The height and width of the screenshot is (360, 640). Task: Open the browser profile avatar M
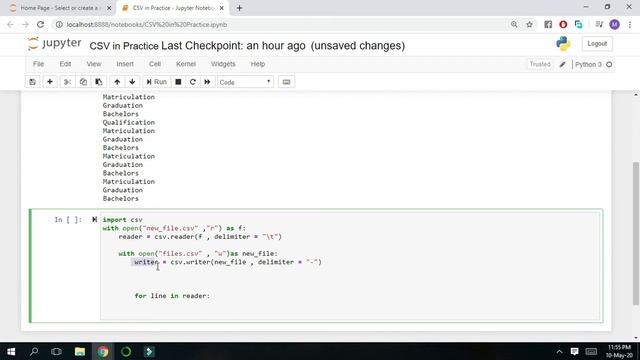pos(614,24)
